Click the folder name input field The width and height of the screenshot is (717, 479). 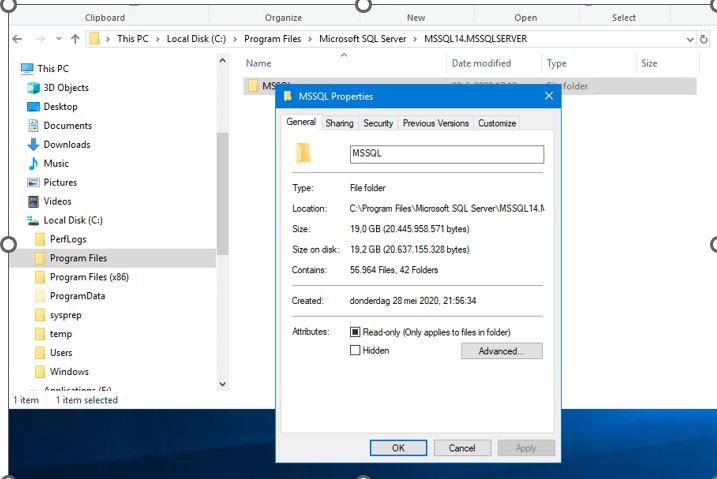coord(446,154)
